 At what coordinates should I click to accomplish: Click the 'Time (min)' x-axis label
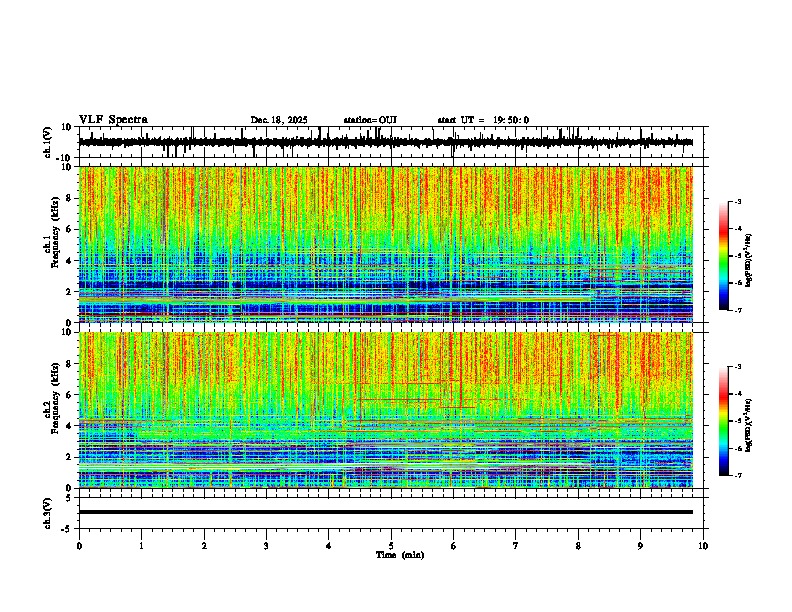click(400, 555)
